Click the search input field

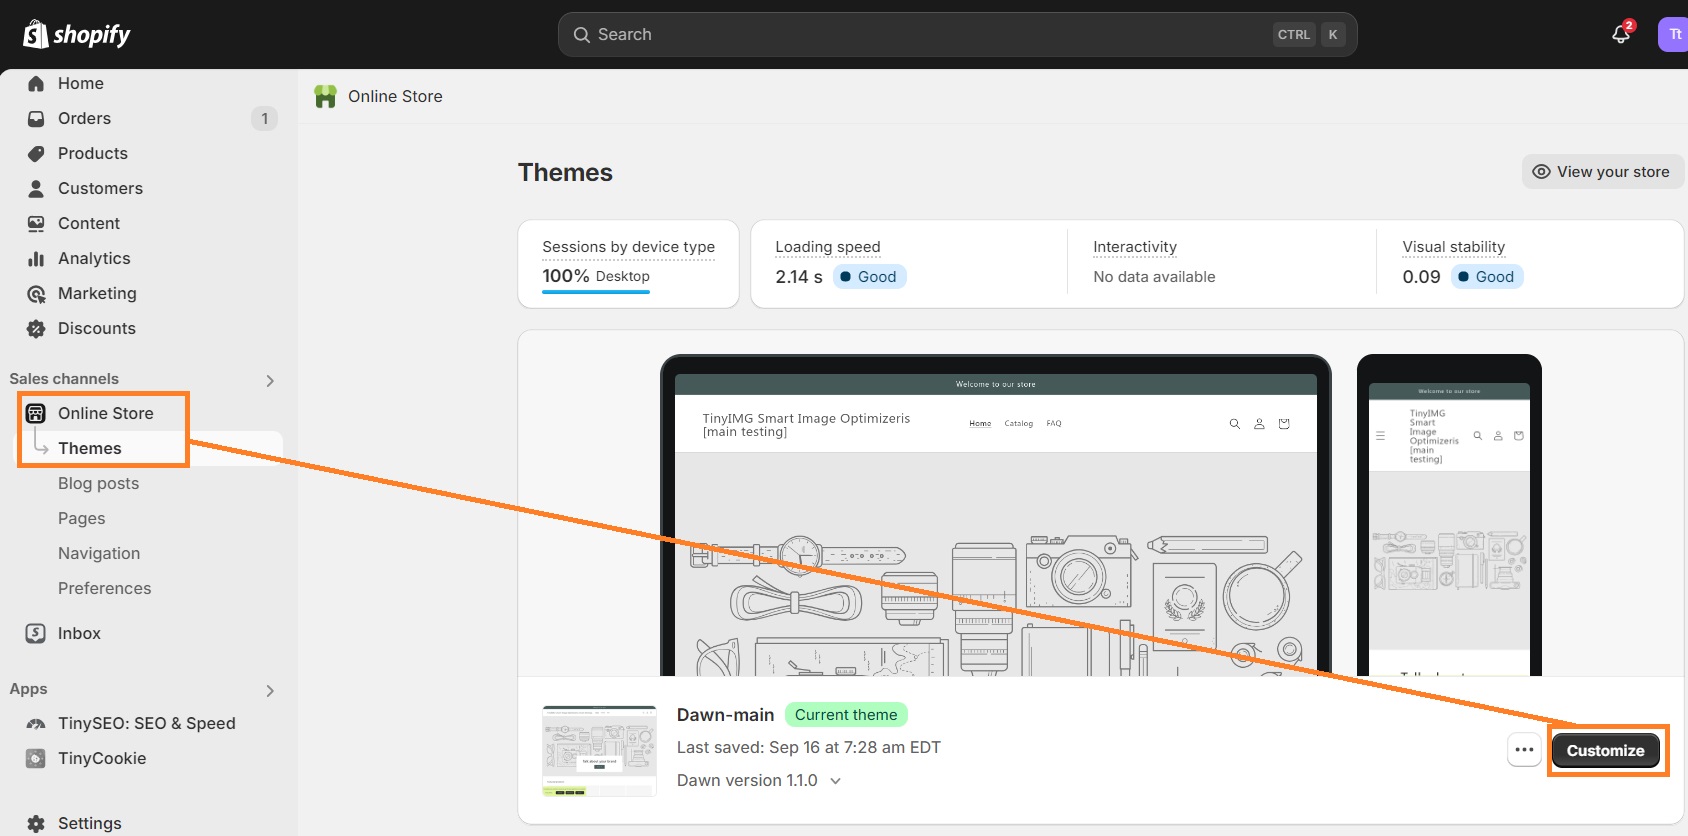[x=957, y=34]
